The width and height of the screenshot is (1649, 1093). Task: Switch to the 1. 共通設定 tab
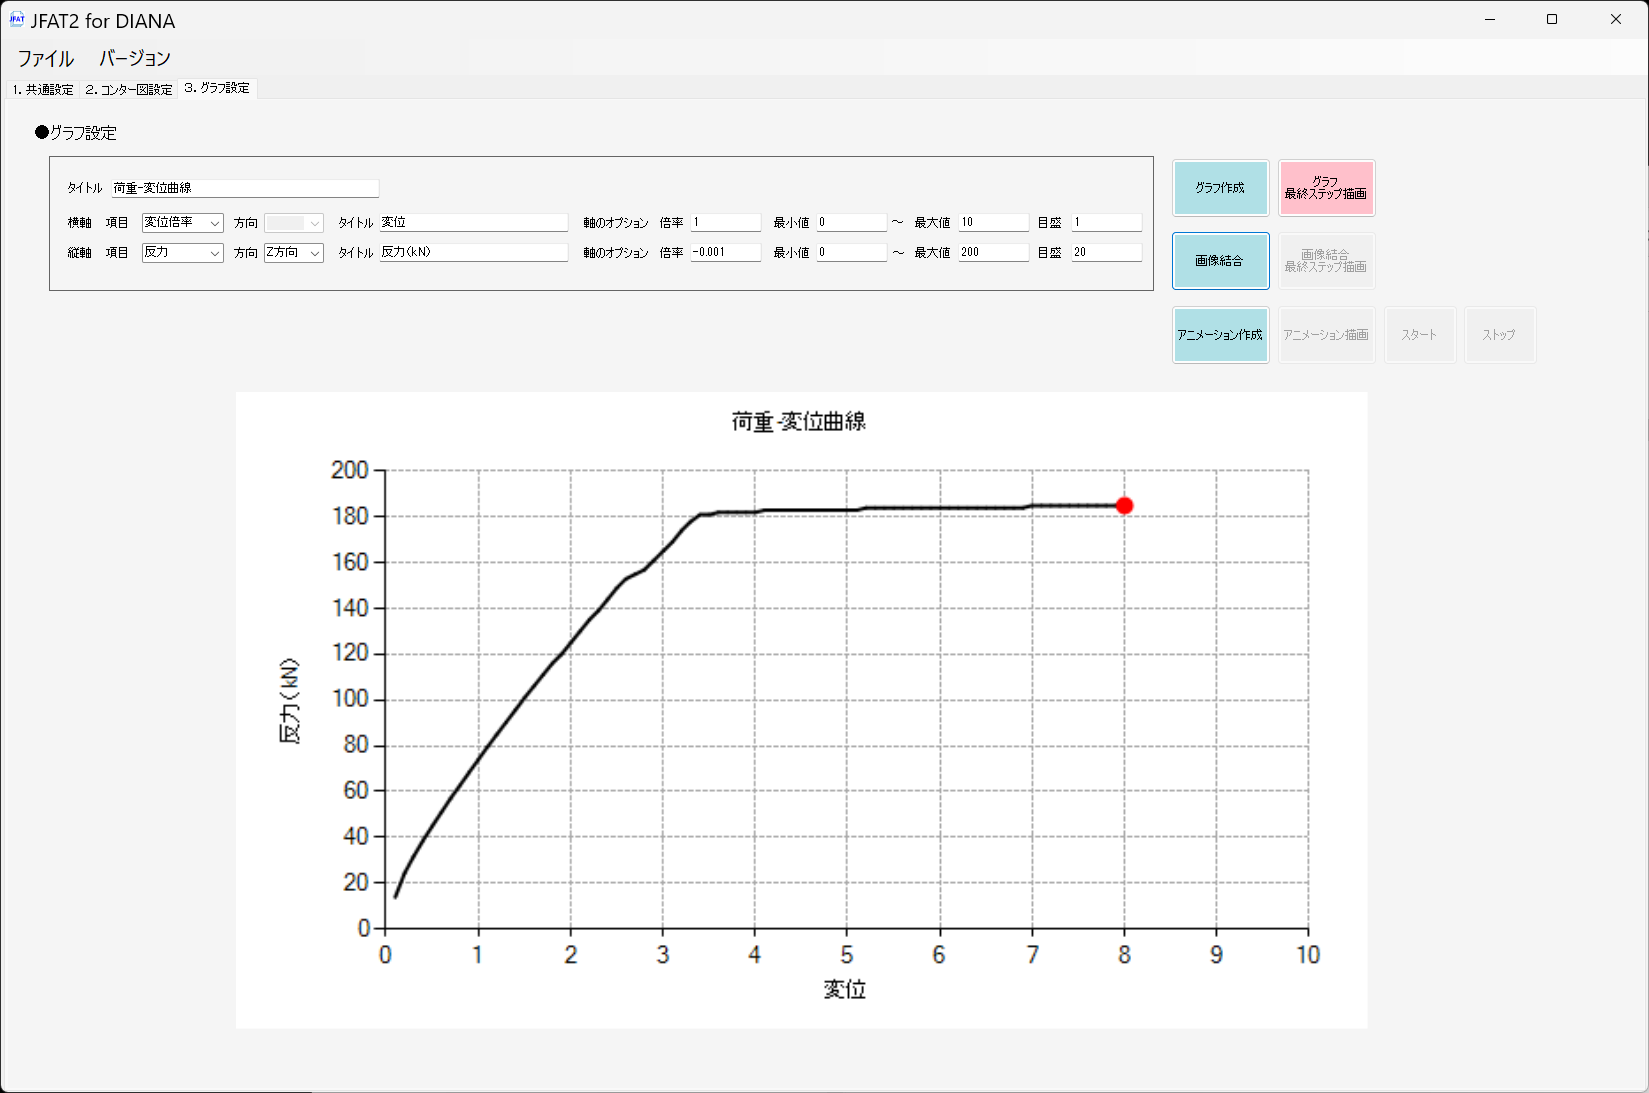pyautogui.click(x=43, y=89)
